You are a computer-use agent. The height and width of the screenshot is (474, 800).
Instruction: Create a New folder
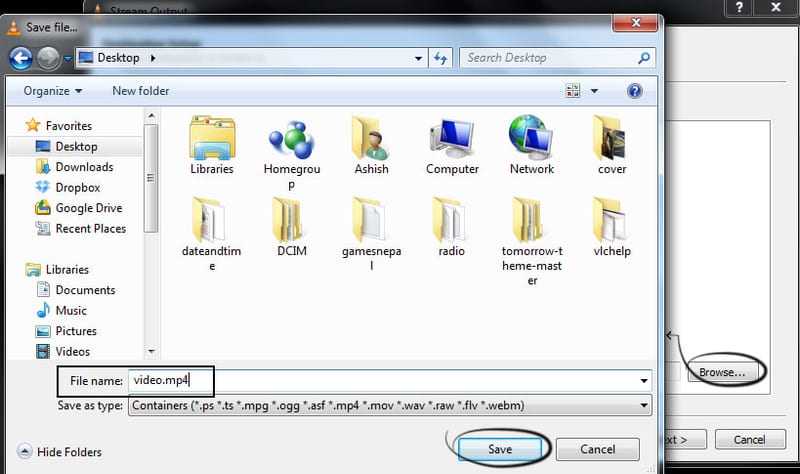pos(140,91)
